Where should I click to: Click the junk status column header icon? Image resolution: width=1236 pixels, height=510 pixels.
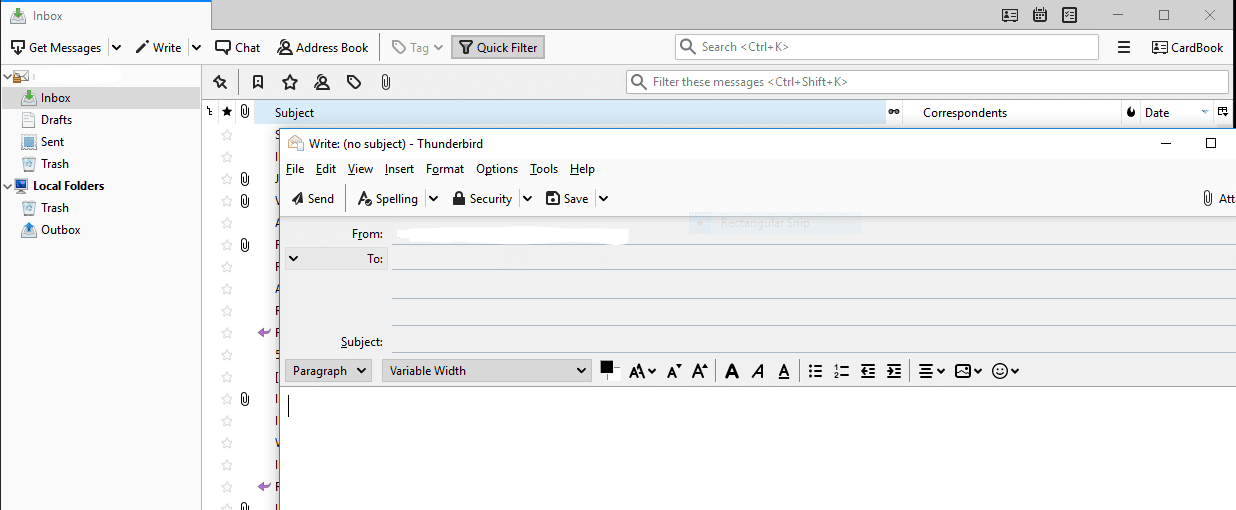[x=1131, y=113]
